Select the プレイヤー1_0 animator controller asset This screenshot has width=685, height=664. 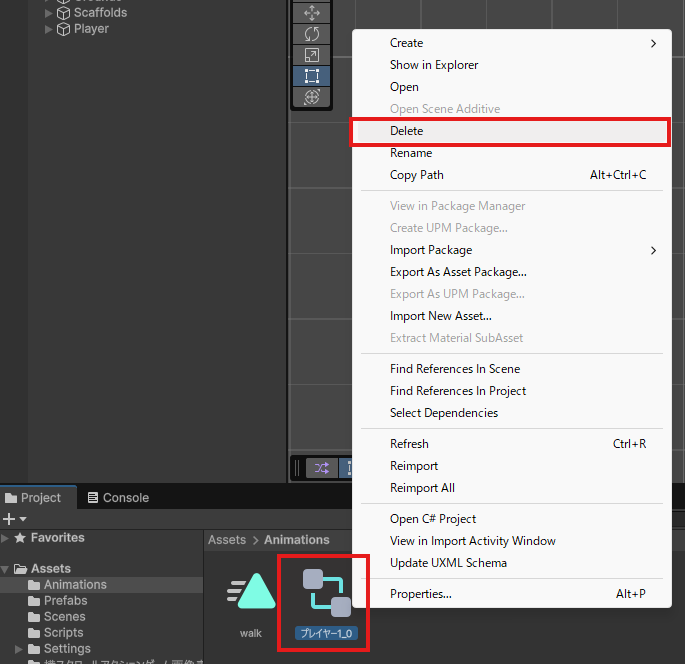pyautogui.click(x=326, y=605)
